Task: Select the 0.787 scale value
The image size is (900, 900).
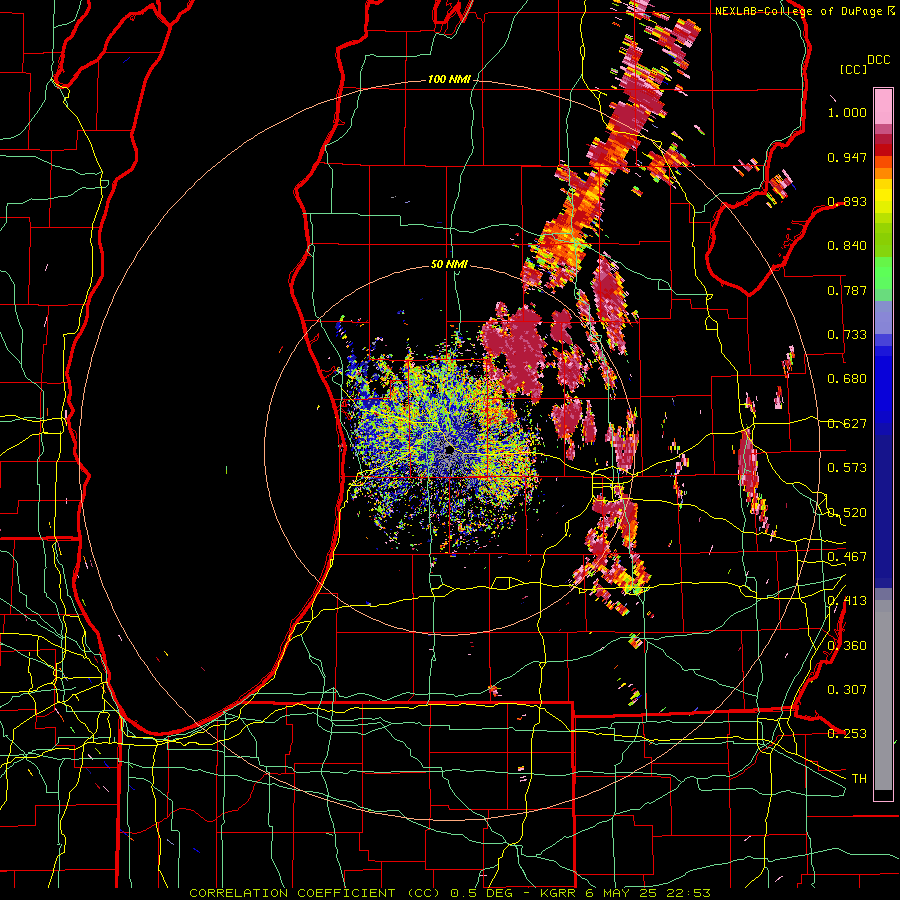Action: [x=847, y=290]
